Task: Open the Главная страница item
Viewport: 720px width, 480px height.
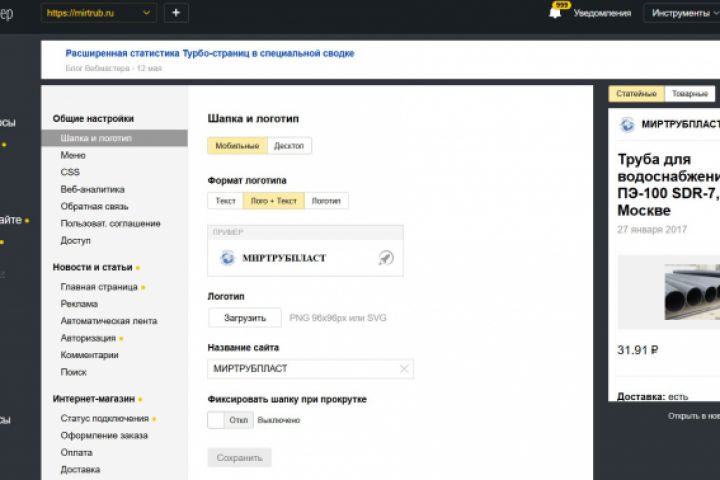Action: pyautogui.click(x=99, y=287)
